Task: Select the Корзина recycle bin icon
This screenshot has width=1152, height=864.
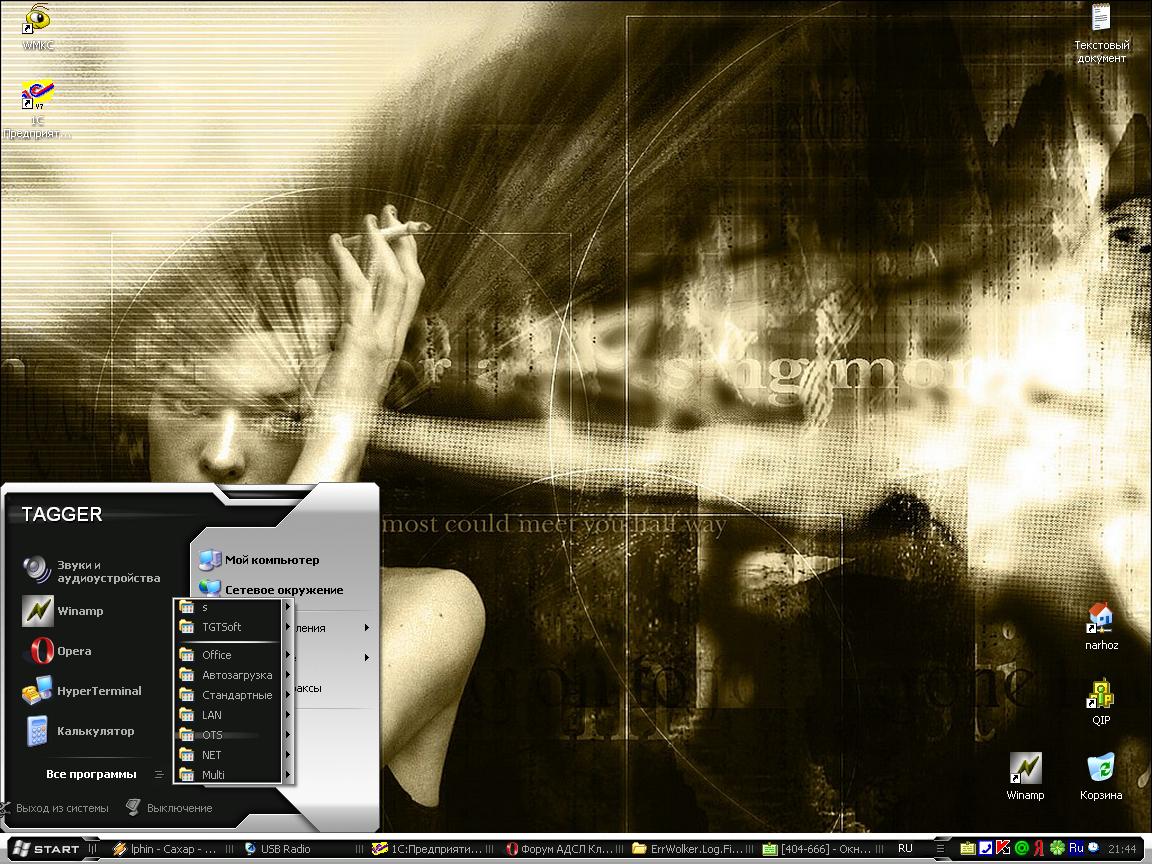Action: 1101,777
